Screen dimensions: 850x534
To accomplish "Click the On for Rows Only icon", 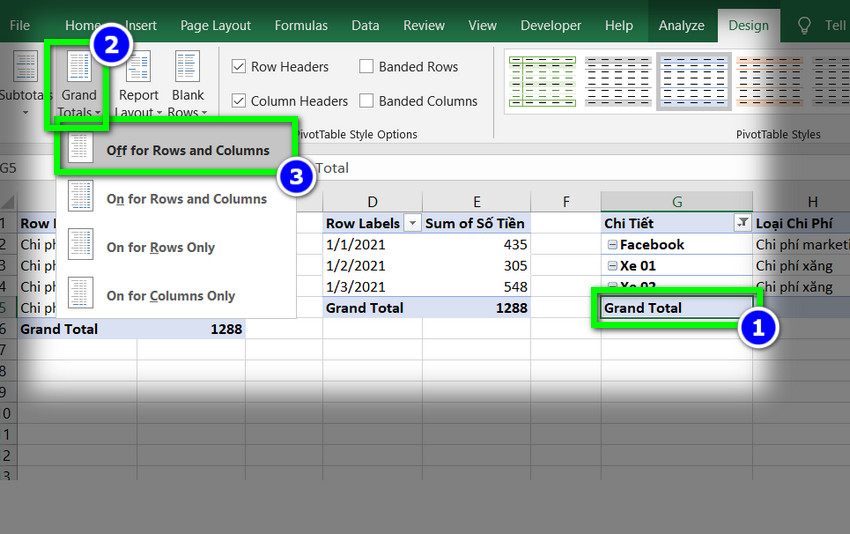I will pyautogui.click(x=80, y=244).
